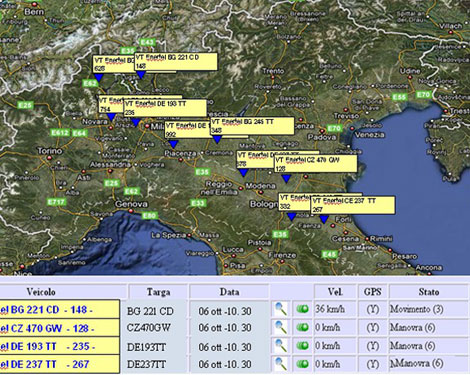Open map label VT Enerfel DE 193 TT
Viewport: 470px width, 375px height.
point(165,108)
